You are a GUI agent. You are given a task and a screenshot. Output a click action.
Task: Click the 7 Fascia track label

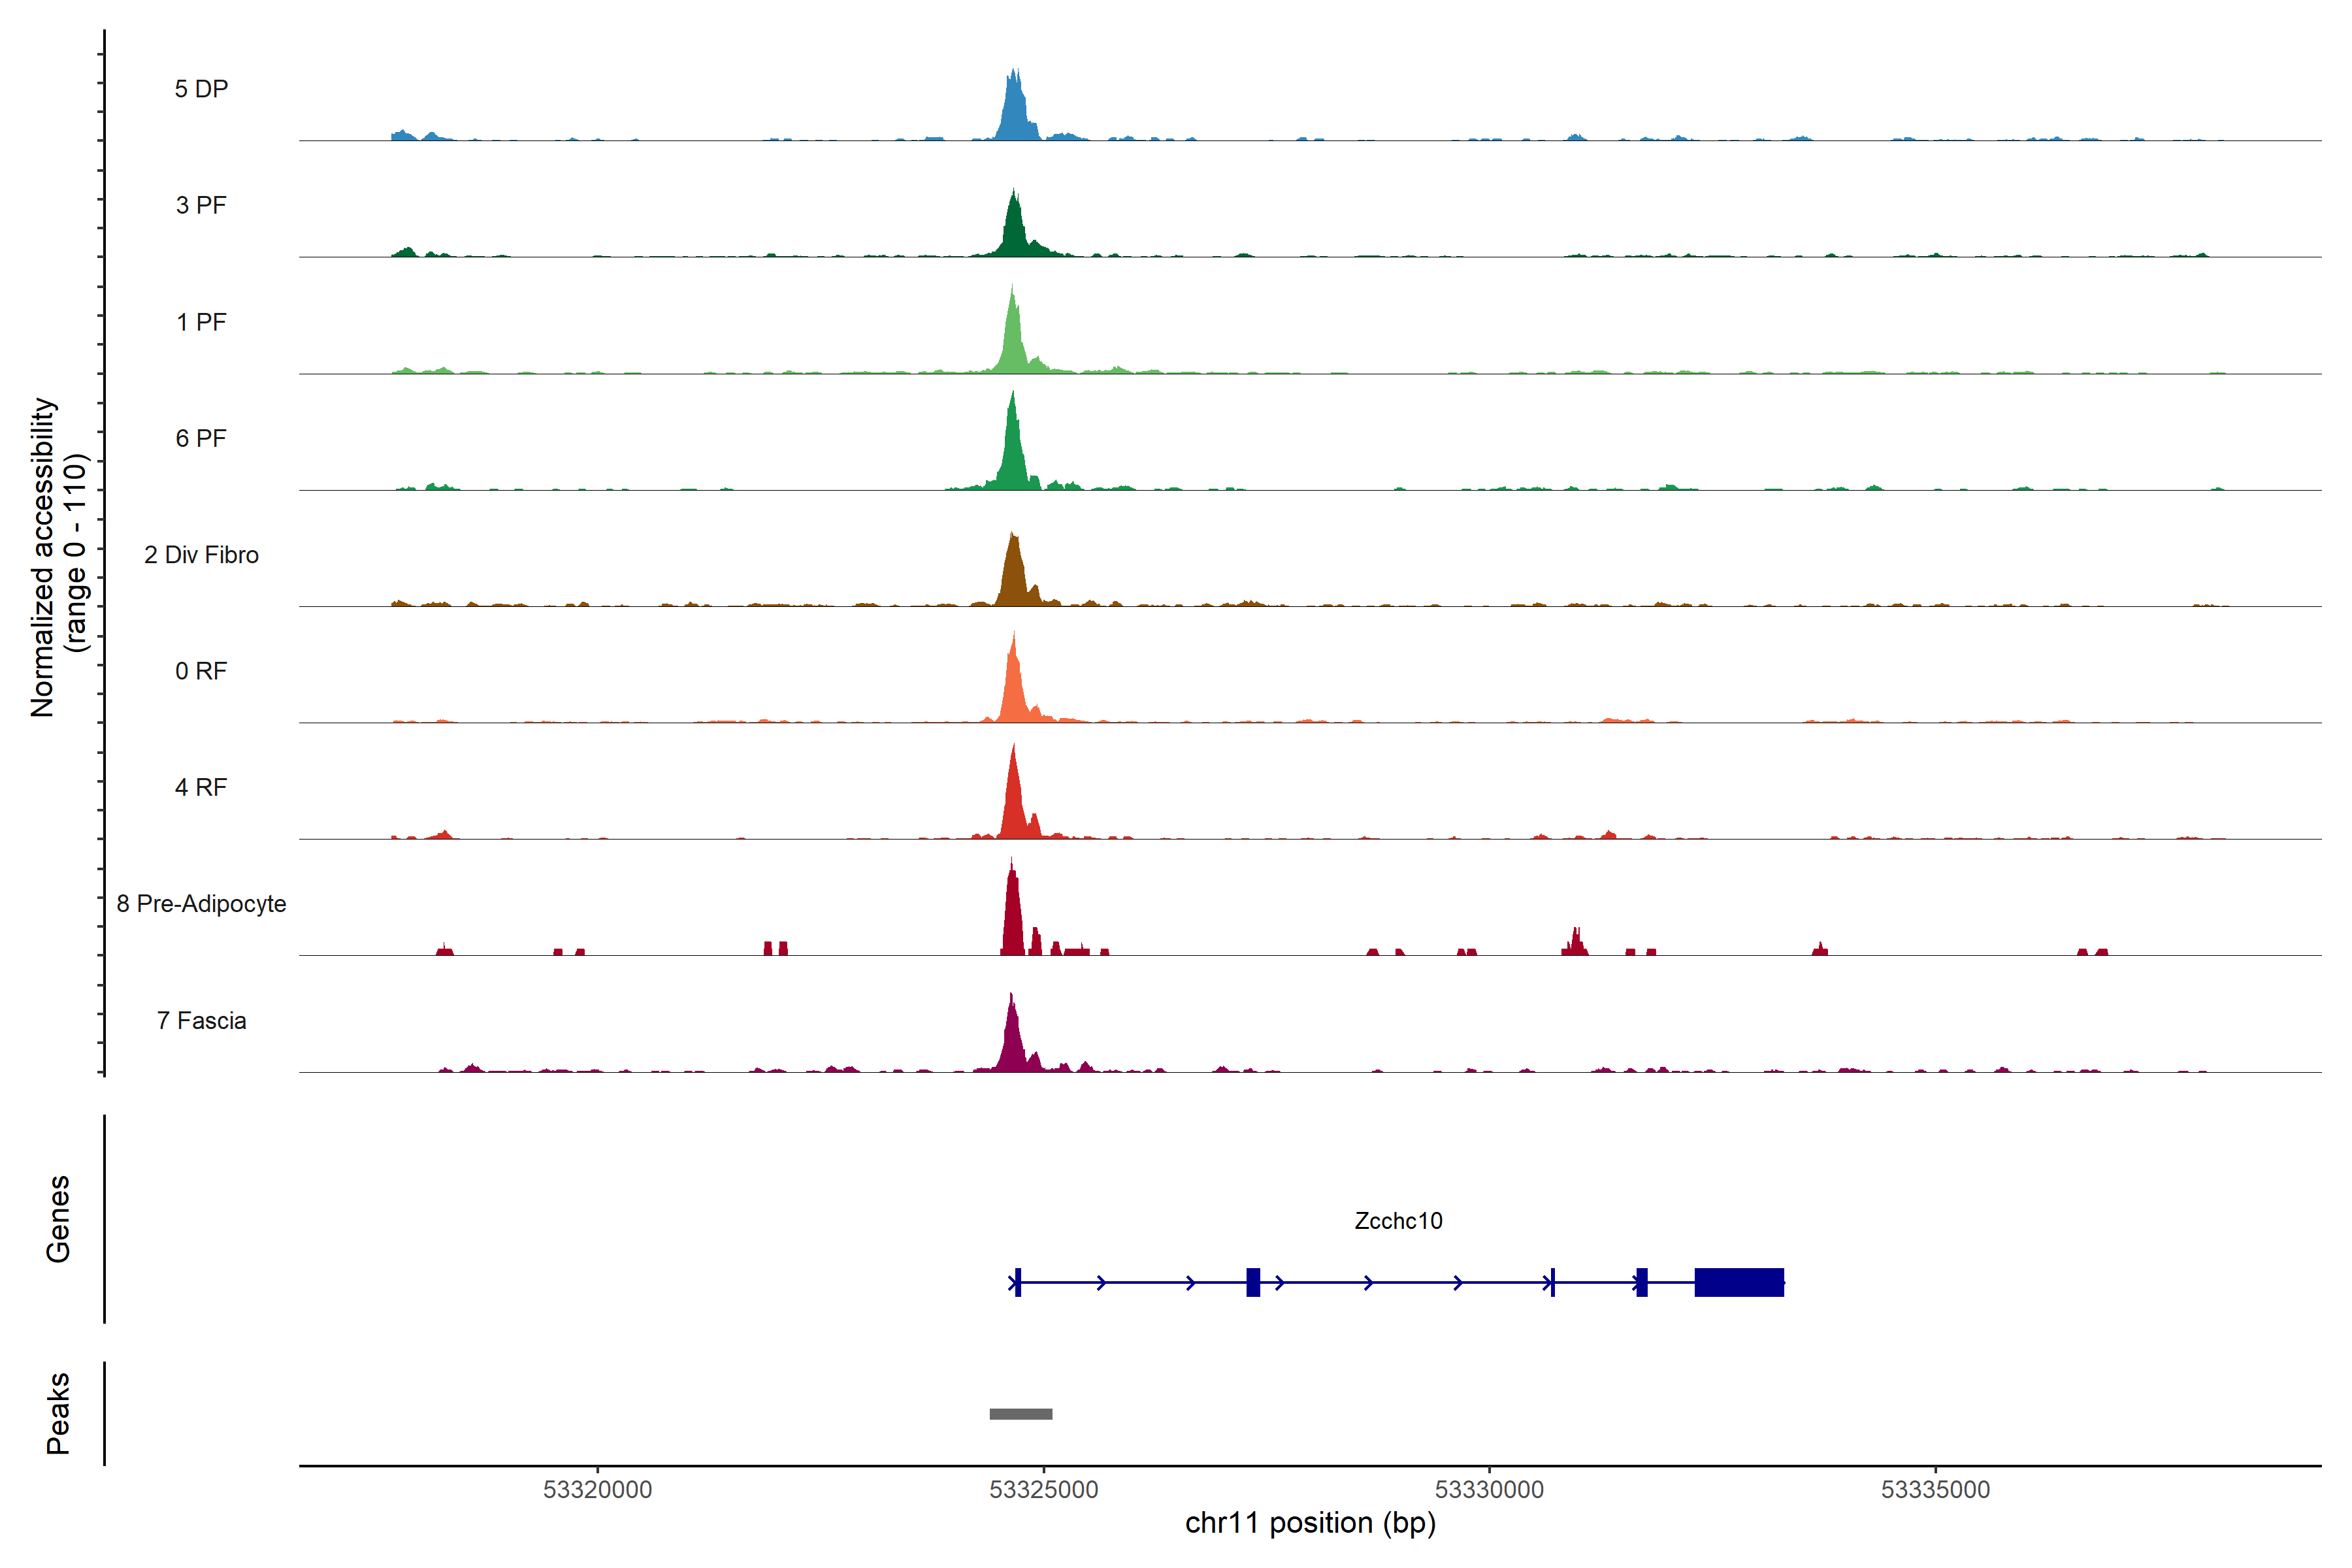click(201, 1020)
